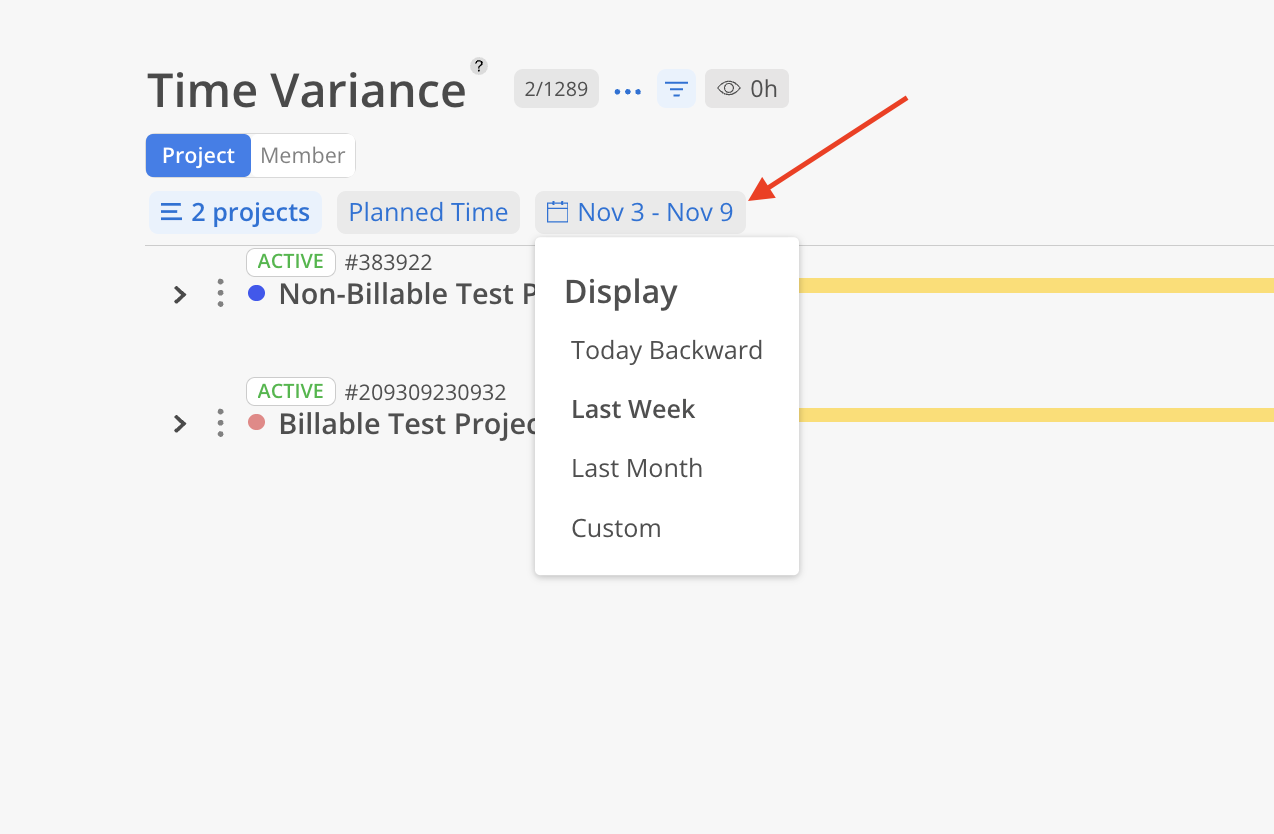The width and height of the screenshot is (1274, 834).
Task: Toggle the eye 0h visibility button
Action: click(747, 89)
